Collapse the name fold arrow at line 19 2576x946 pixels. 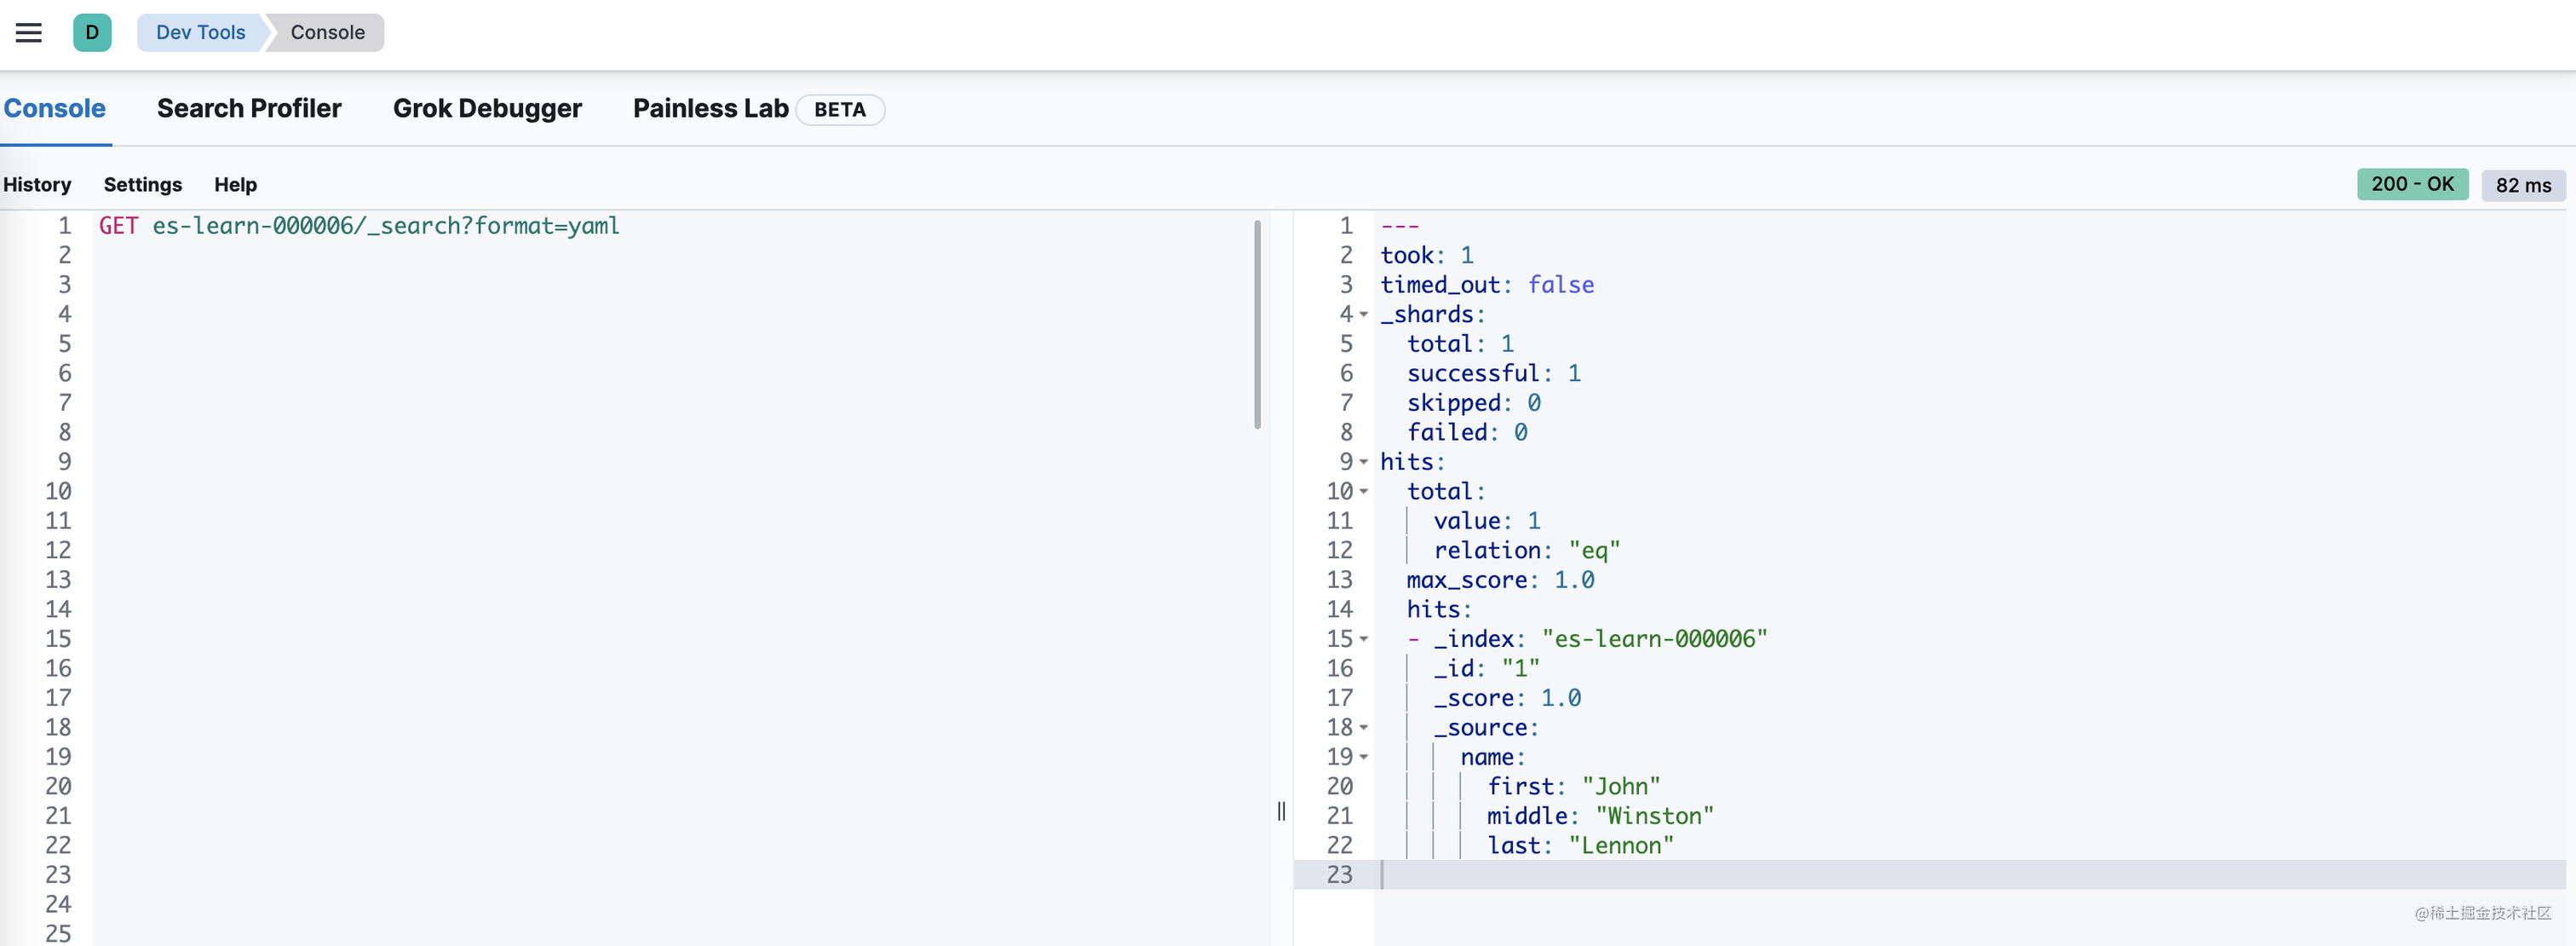pos(1364,757)
